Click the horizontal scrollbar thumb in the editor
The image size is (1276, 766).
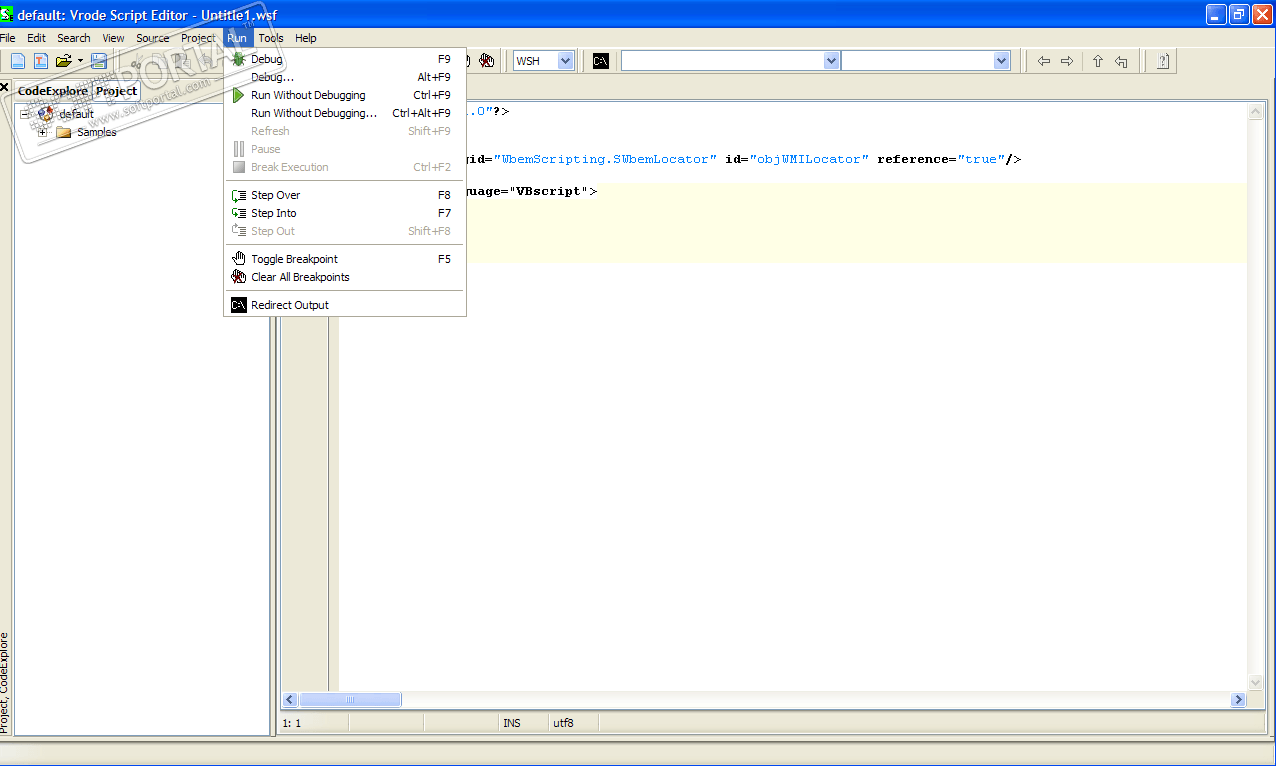click(x=350, y=700)
